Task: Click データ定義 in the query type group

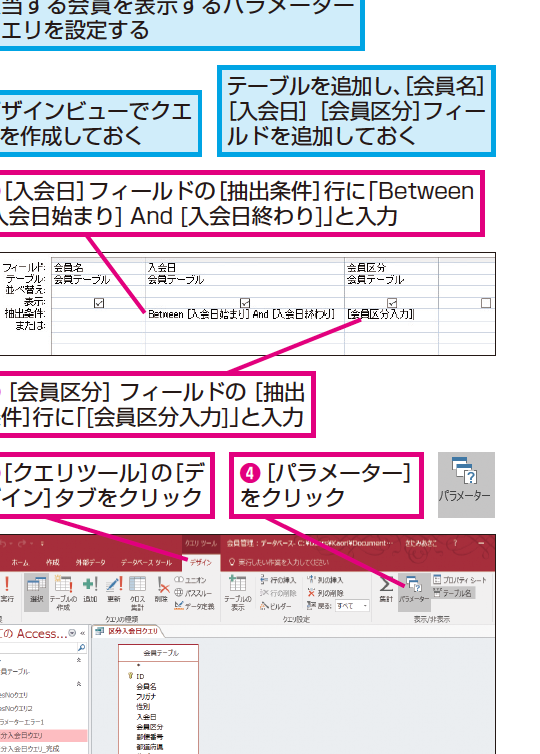Action: tap(194, 606)
